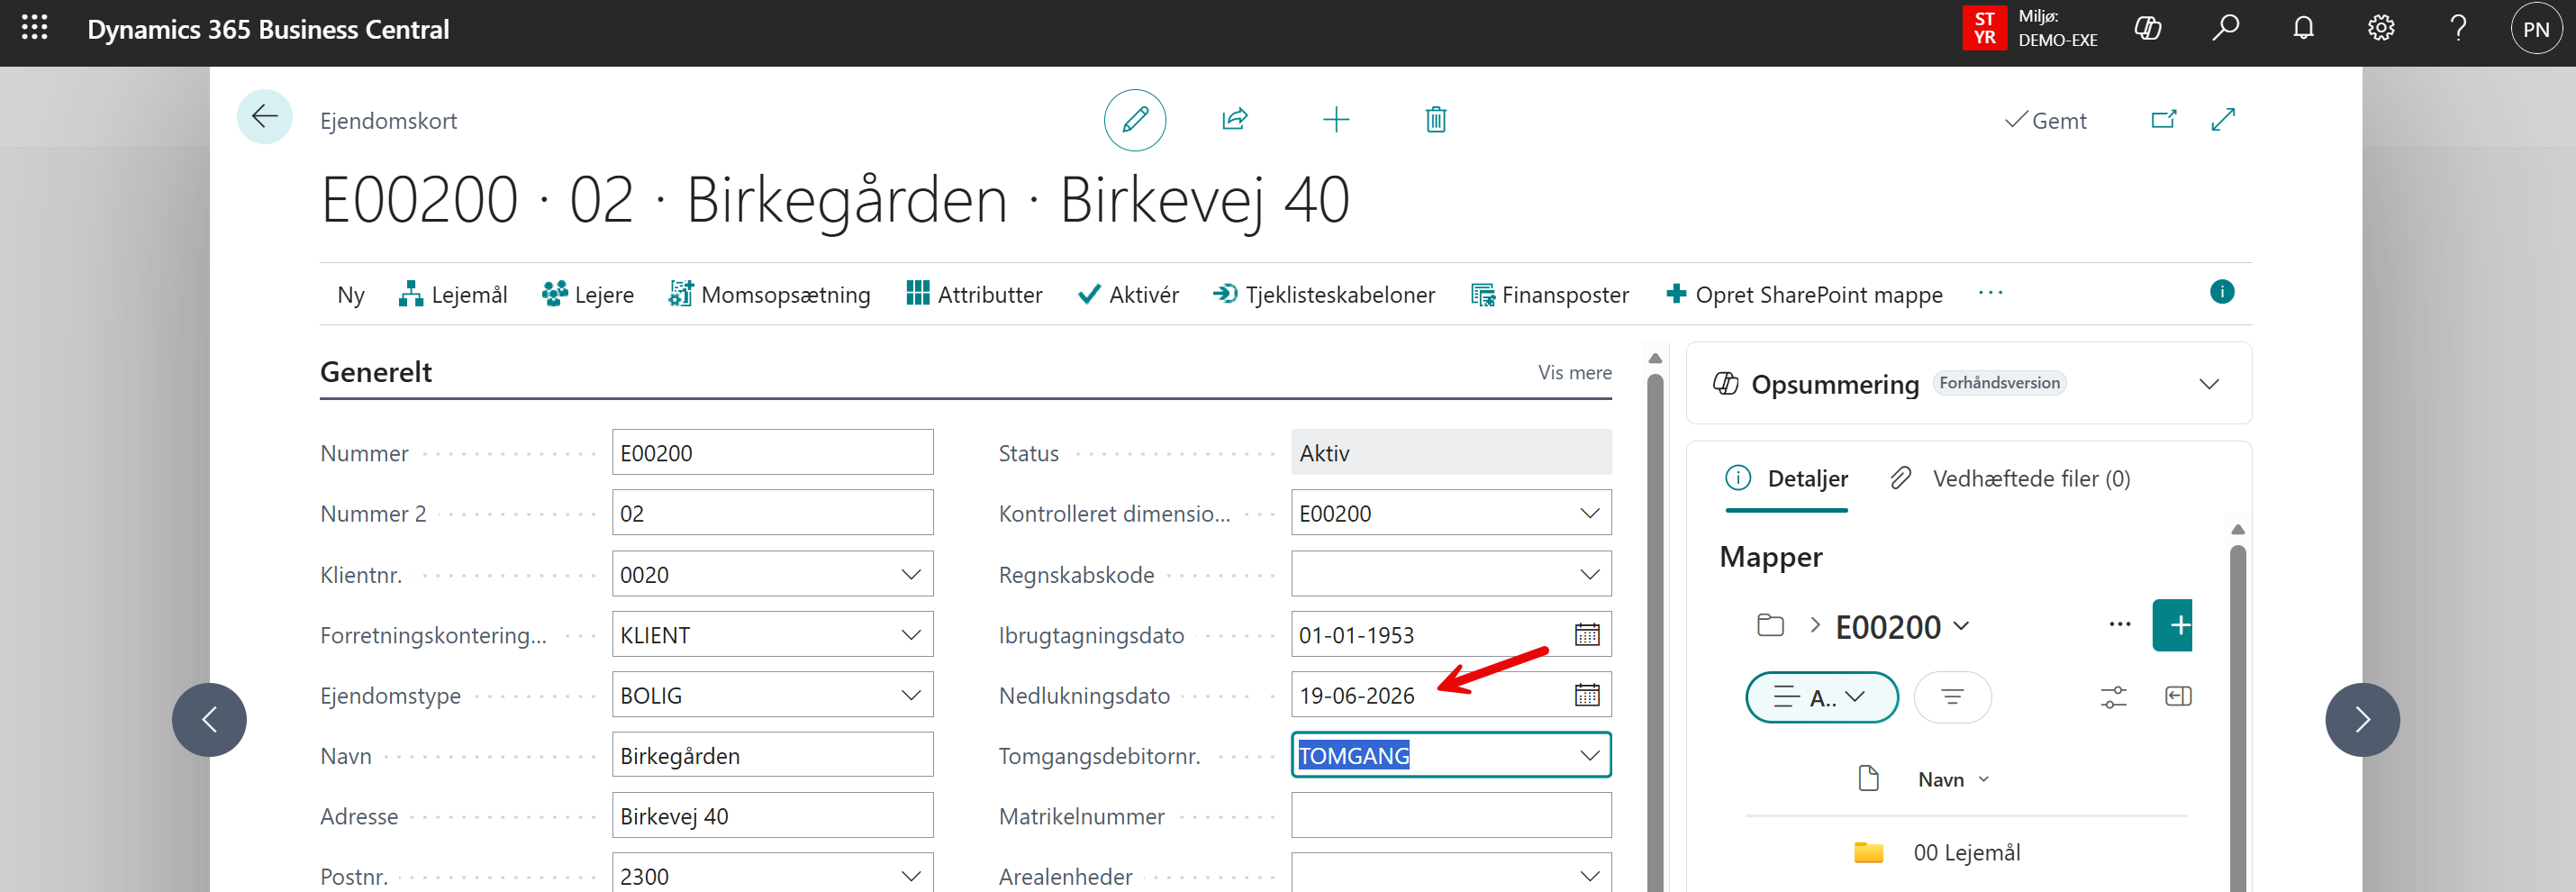Switch to Vedhæftede filer tab
The height and width of the screenshot is (892, 2576).
point(2010,479)
